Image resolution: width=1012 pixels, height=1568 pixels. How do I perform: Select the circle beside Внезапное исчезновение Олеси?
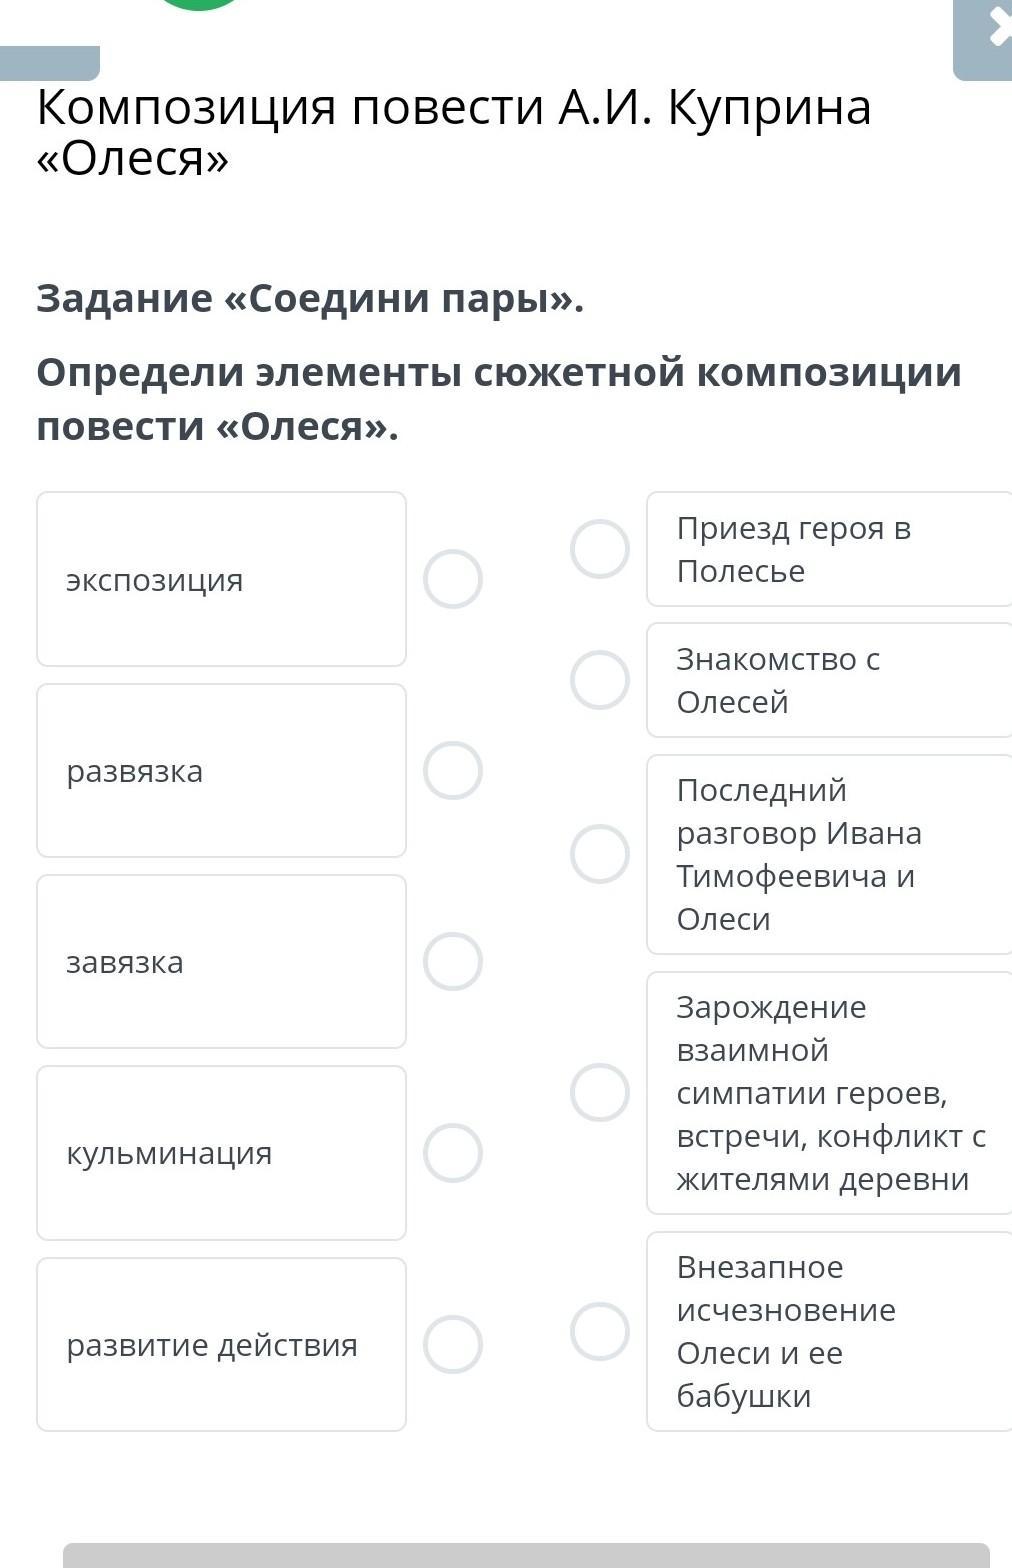click(x=600, y=1331)
